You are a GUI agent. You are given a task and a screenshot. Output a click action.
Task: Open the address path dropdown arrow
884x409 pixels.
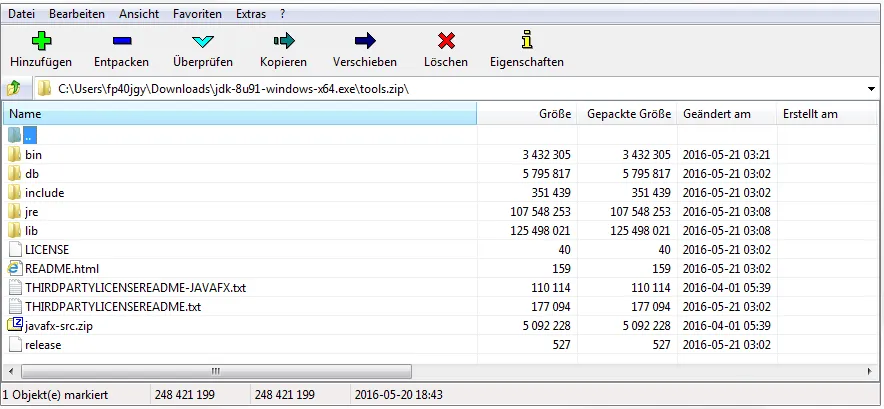click(872, 89)
